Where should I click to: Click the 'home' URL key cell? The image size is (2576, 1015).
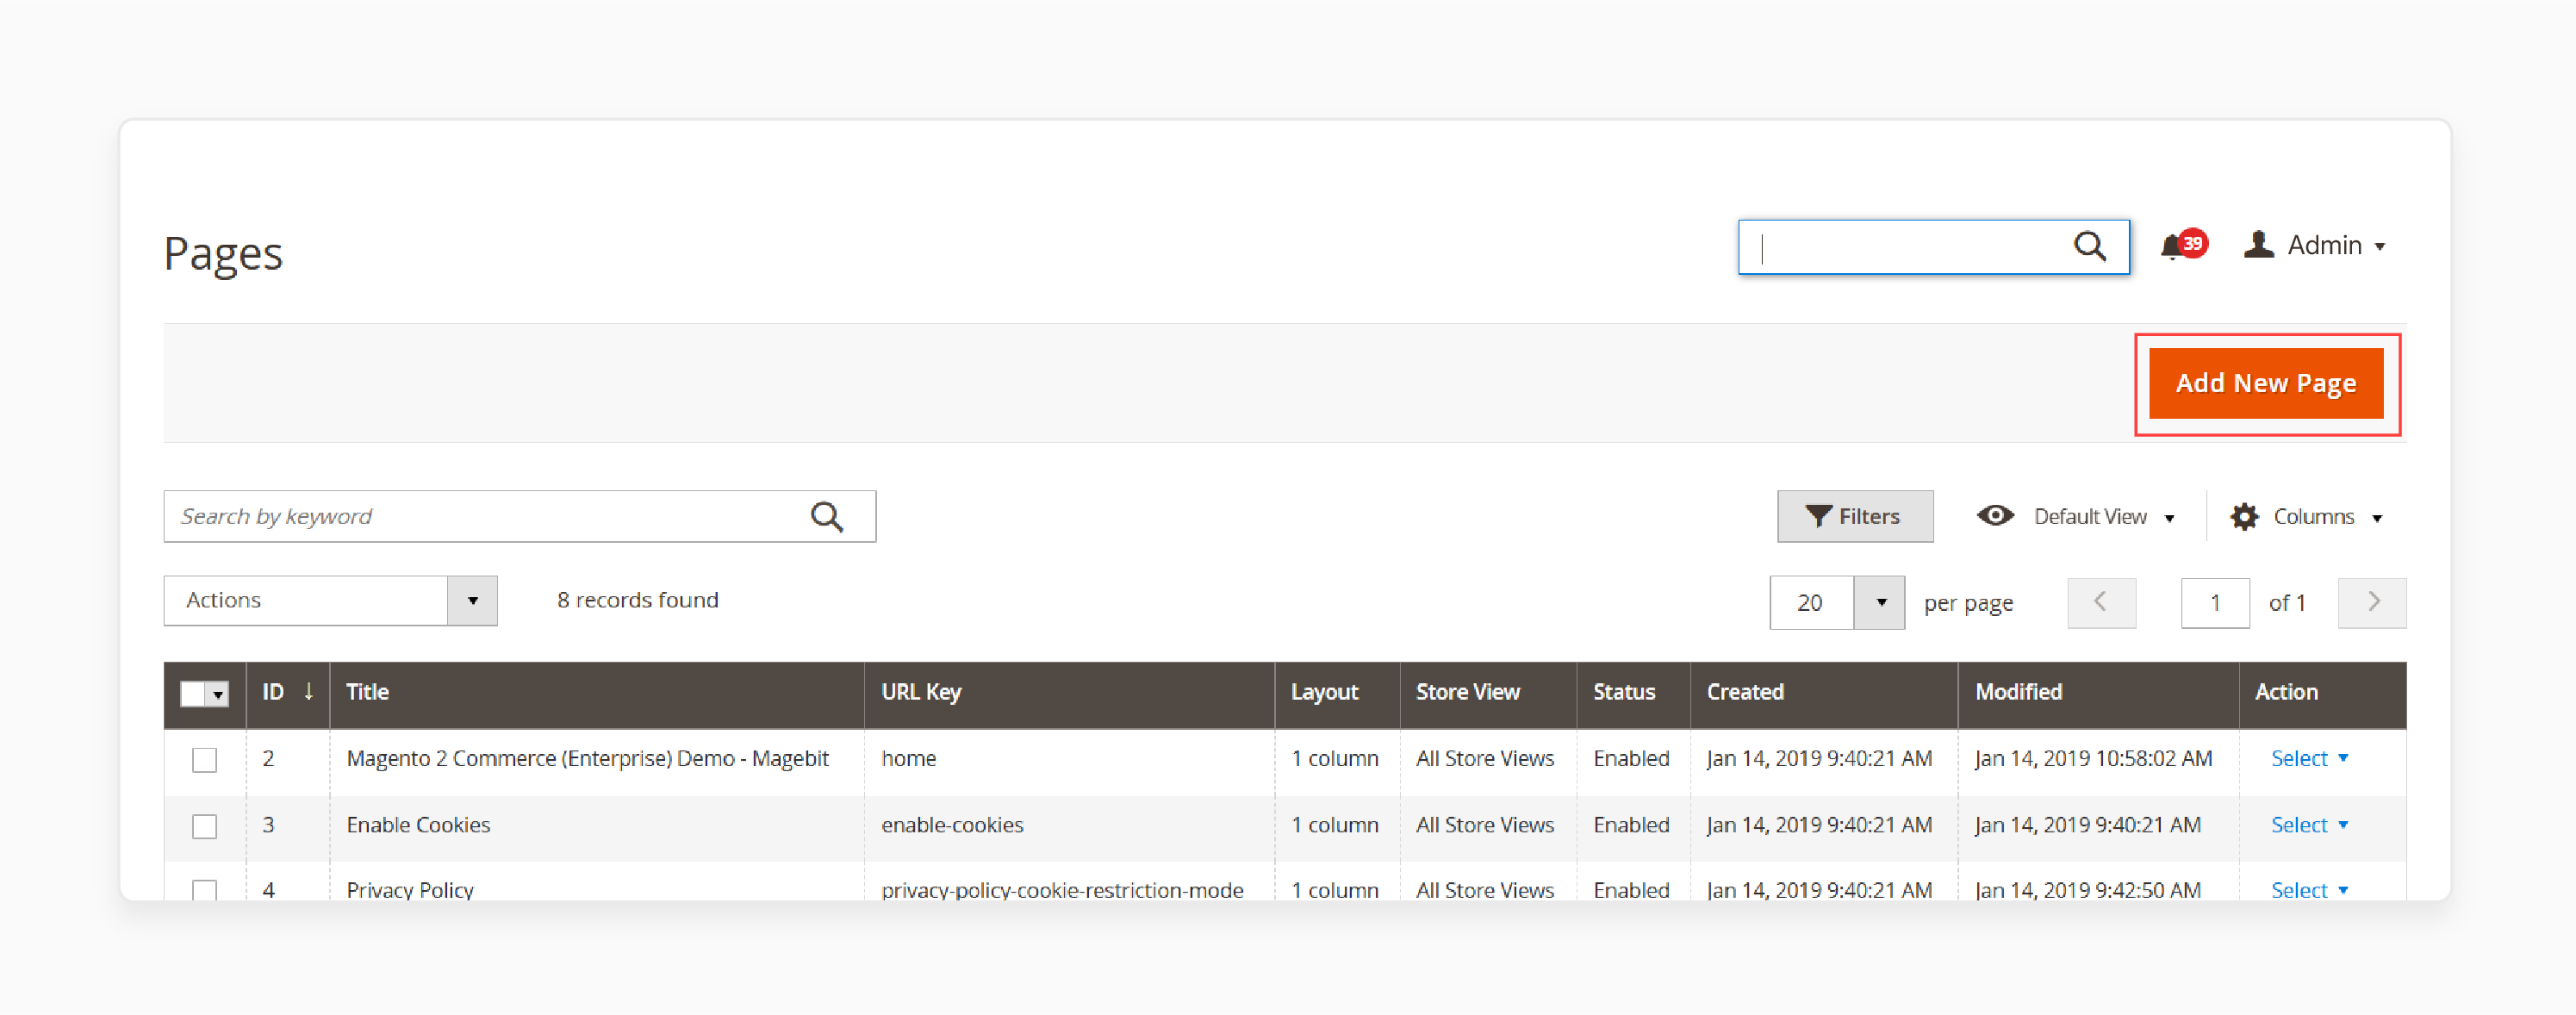tap(908, 758)
